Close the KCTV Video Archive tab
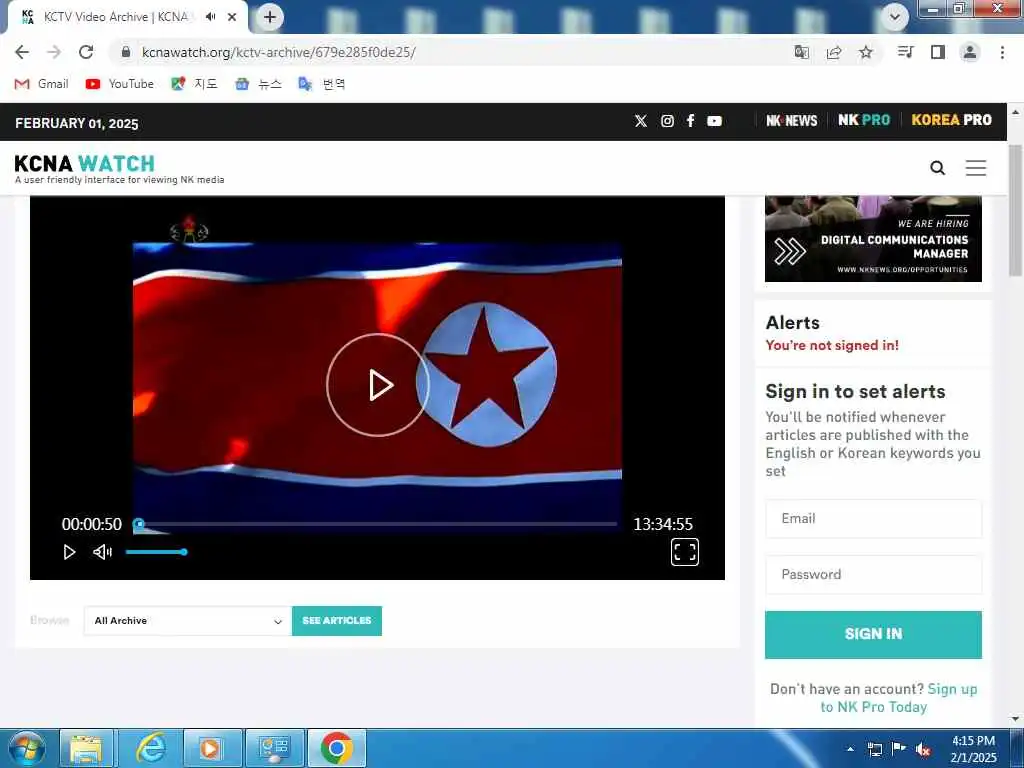This screenshot has height=768, width=1024. (x=232, y=17)
